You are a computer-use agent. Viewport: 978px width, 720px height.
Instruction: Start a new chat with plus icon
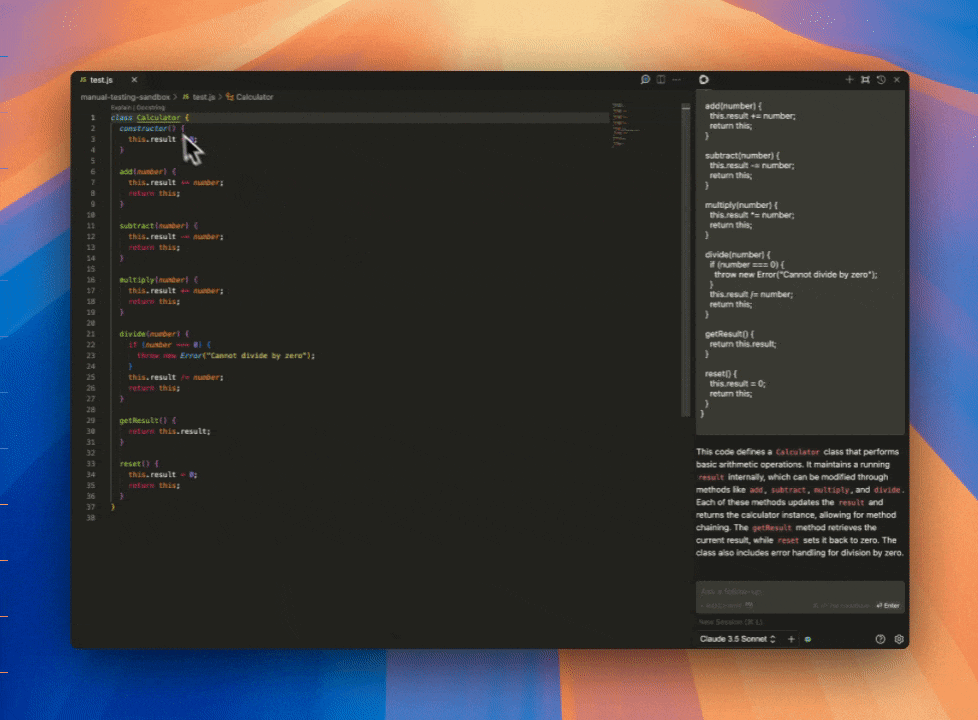[x=849, y=80]
